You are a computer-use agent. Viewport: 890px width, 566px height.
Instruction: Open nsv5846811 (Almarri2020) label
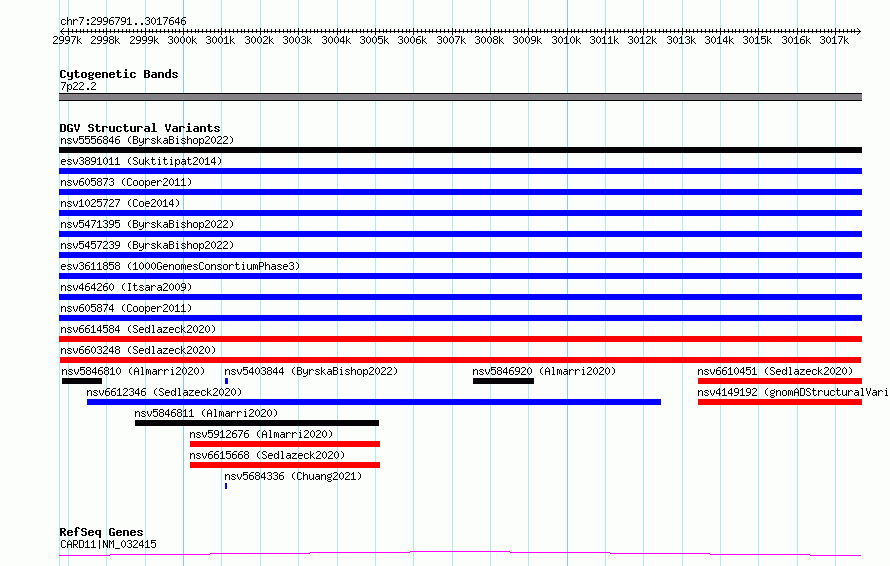(206, 413)
